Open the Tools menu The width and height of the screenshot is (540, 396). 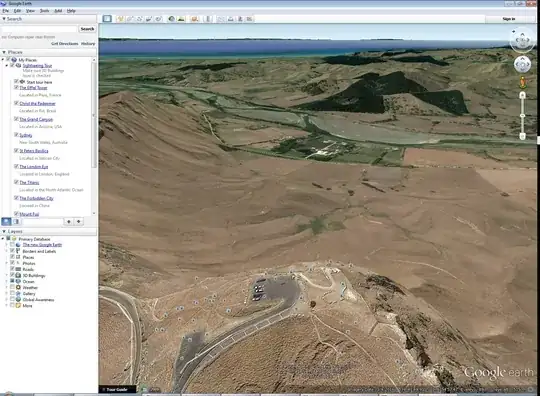(x=44, y=11)
